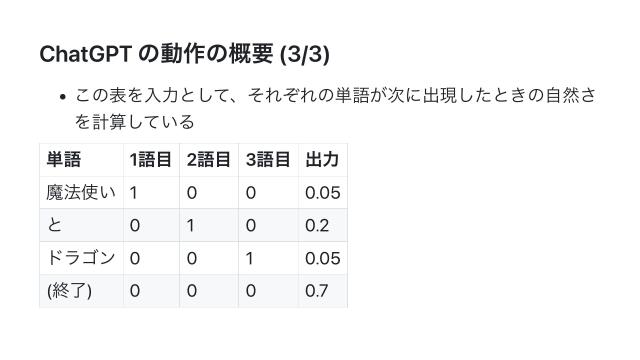The image size is (640, 360).
Task: Click the 1 in ドラゴン row
Action: click(268, 258)
